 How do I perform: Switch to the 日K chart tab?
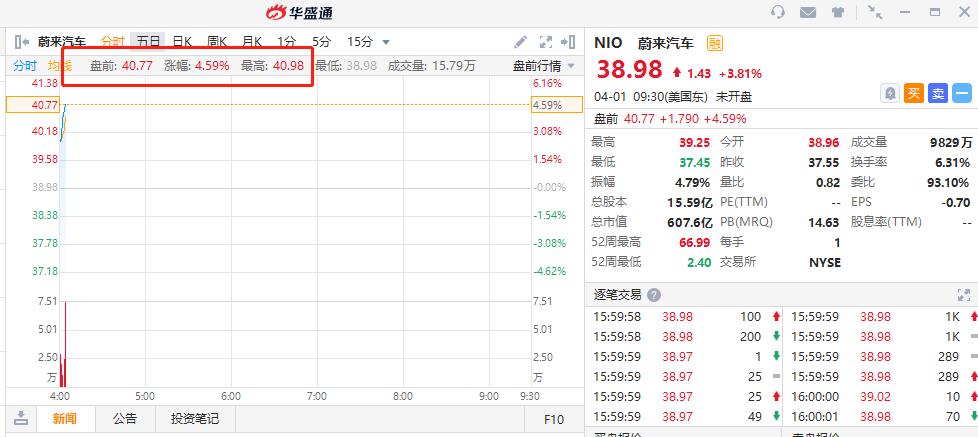pos(182,42)
